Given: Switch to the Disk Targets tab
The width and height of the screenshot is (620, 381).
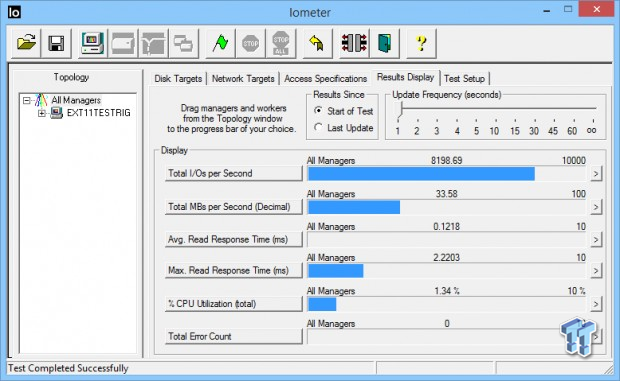Looking at the screenshot, I should (x=178, y=79).
